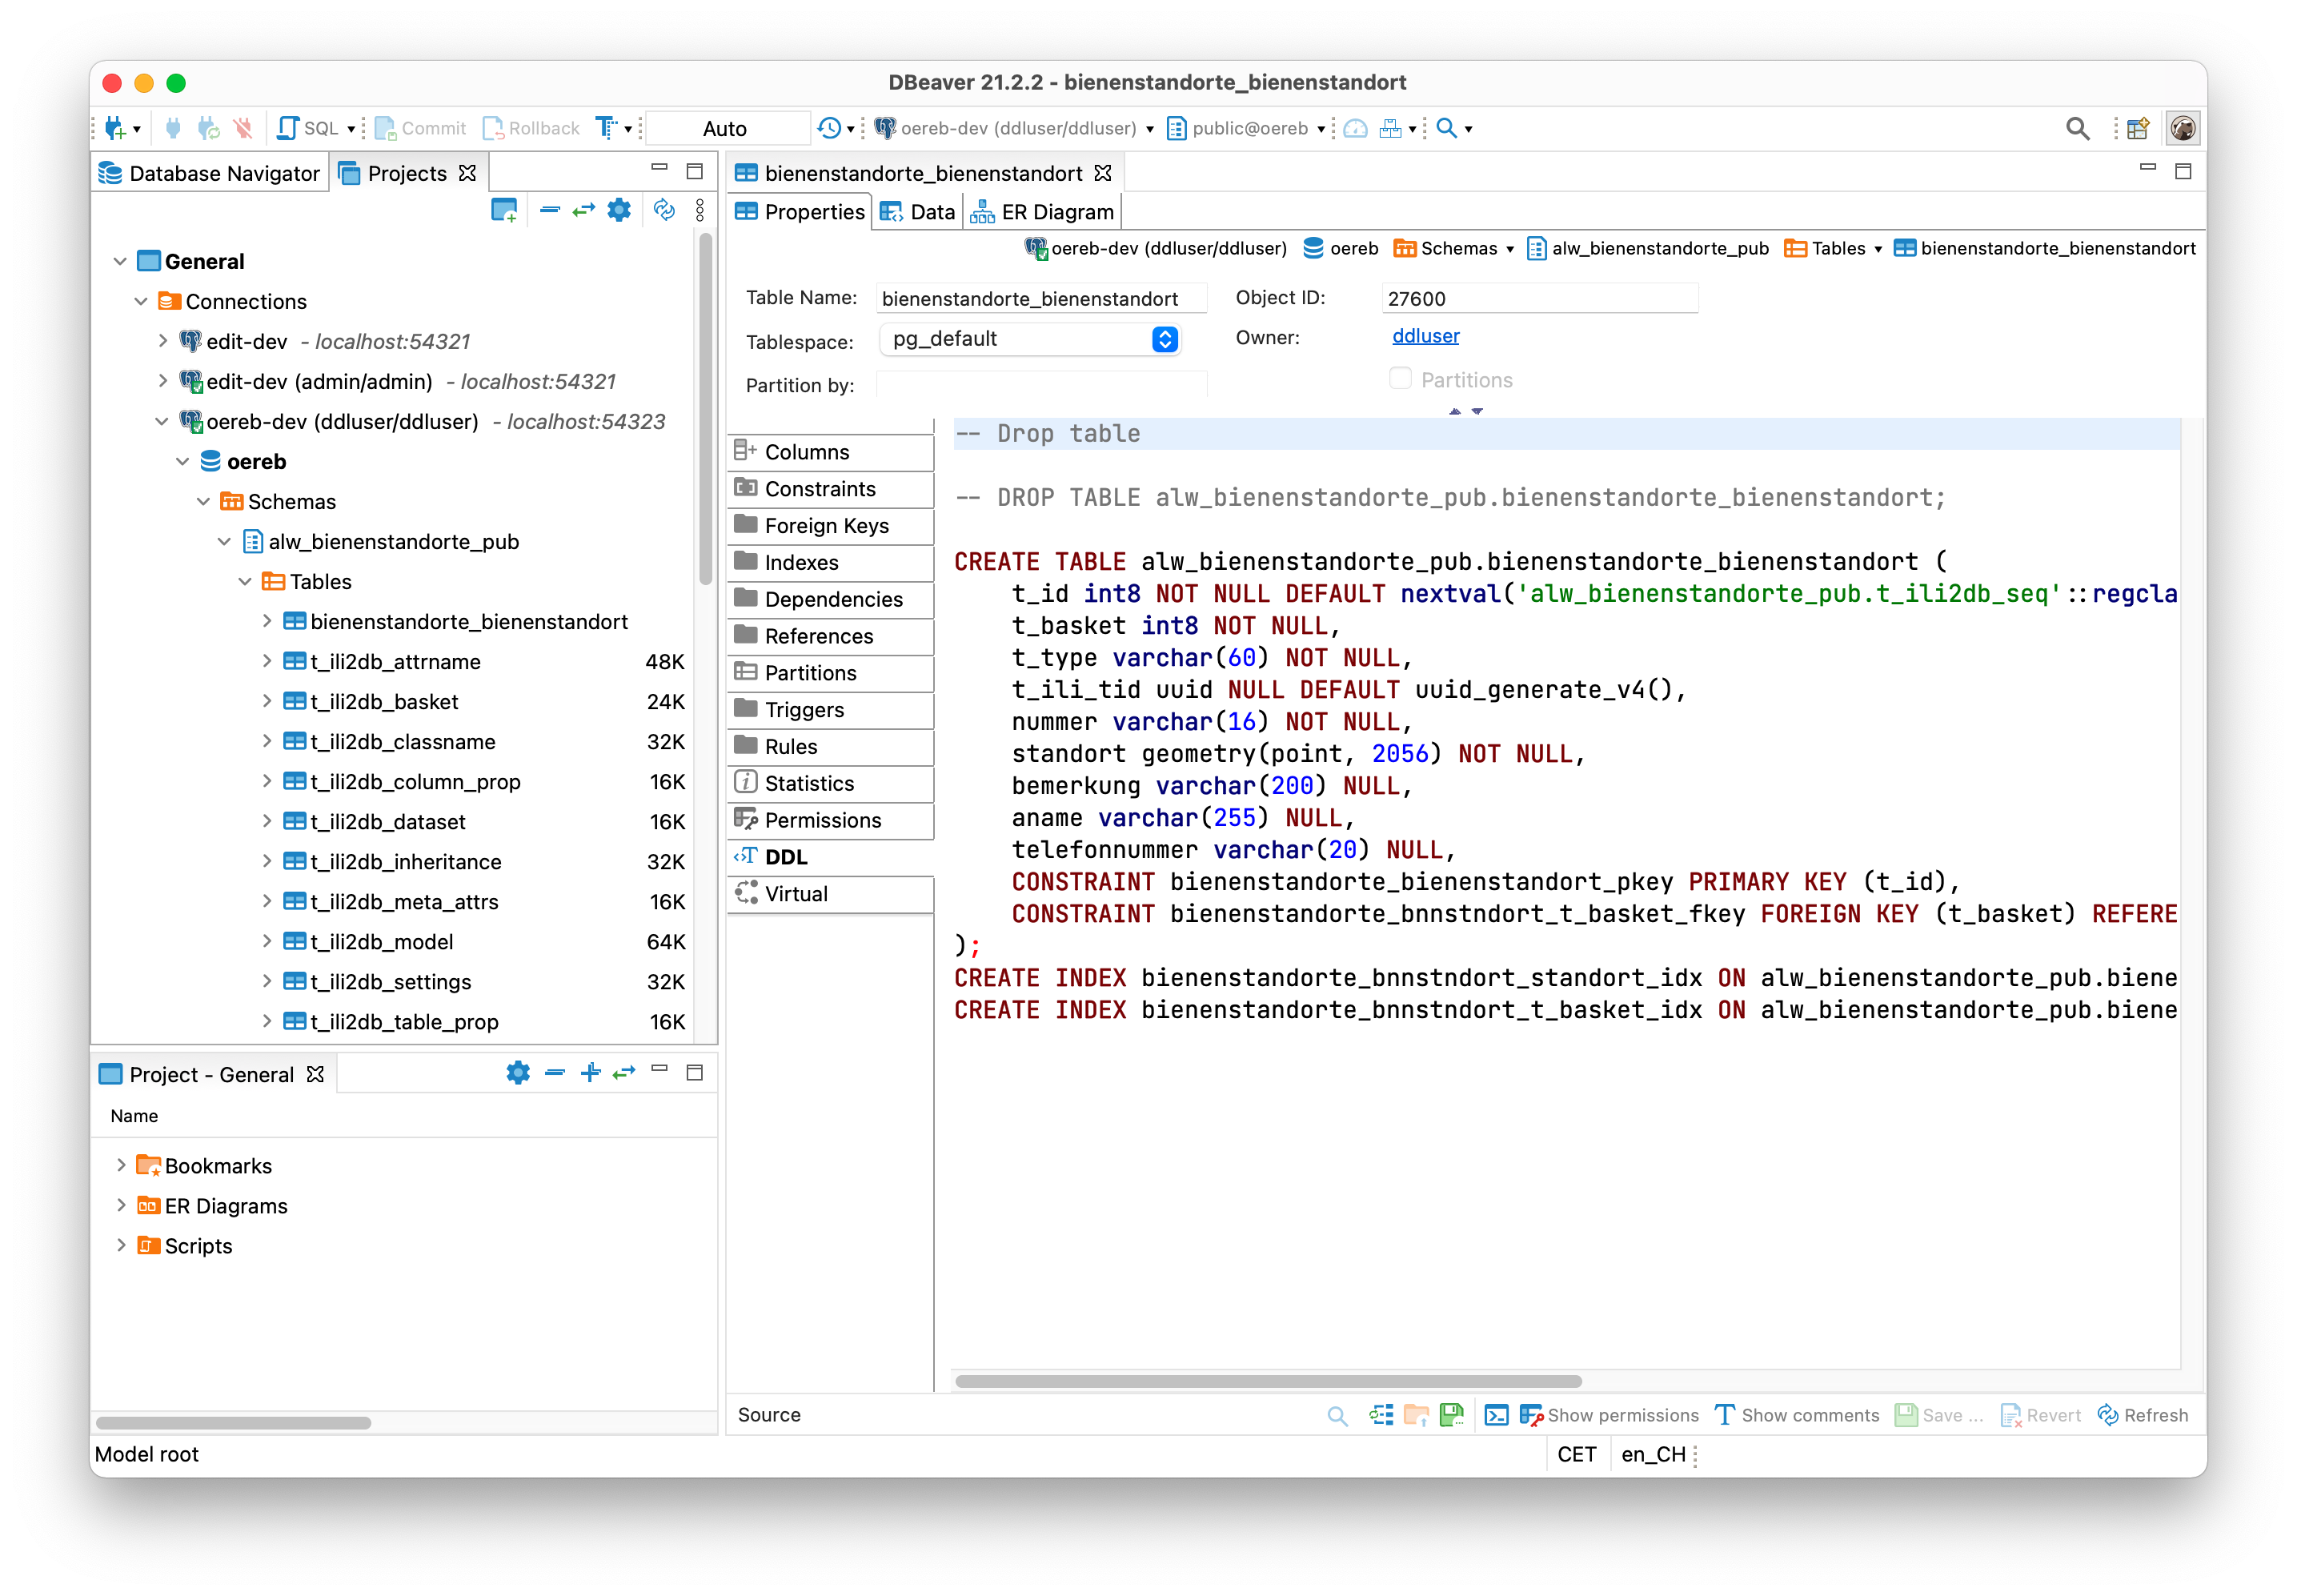
Task: Click the Object ID field
Action: pos(1539,298)
